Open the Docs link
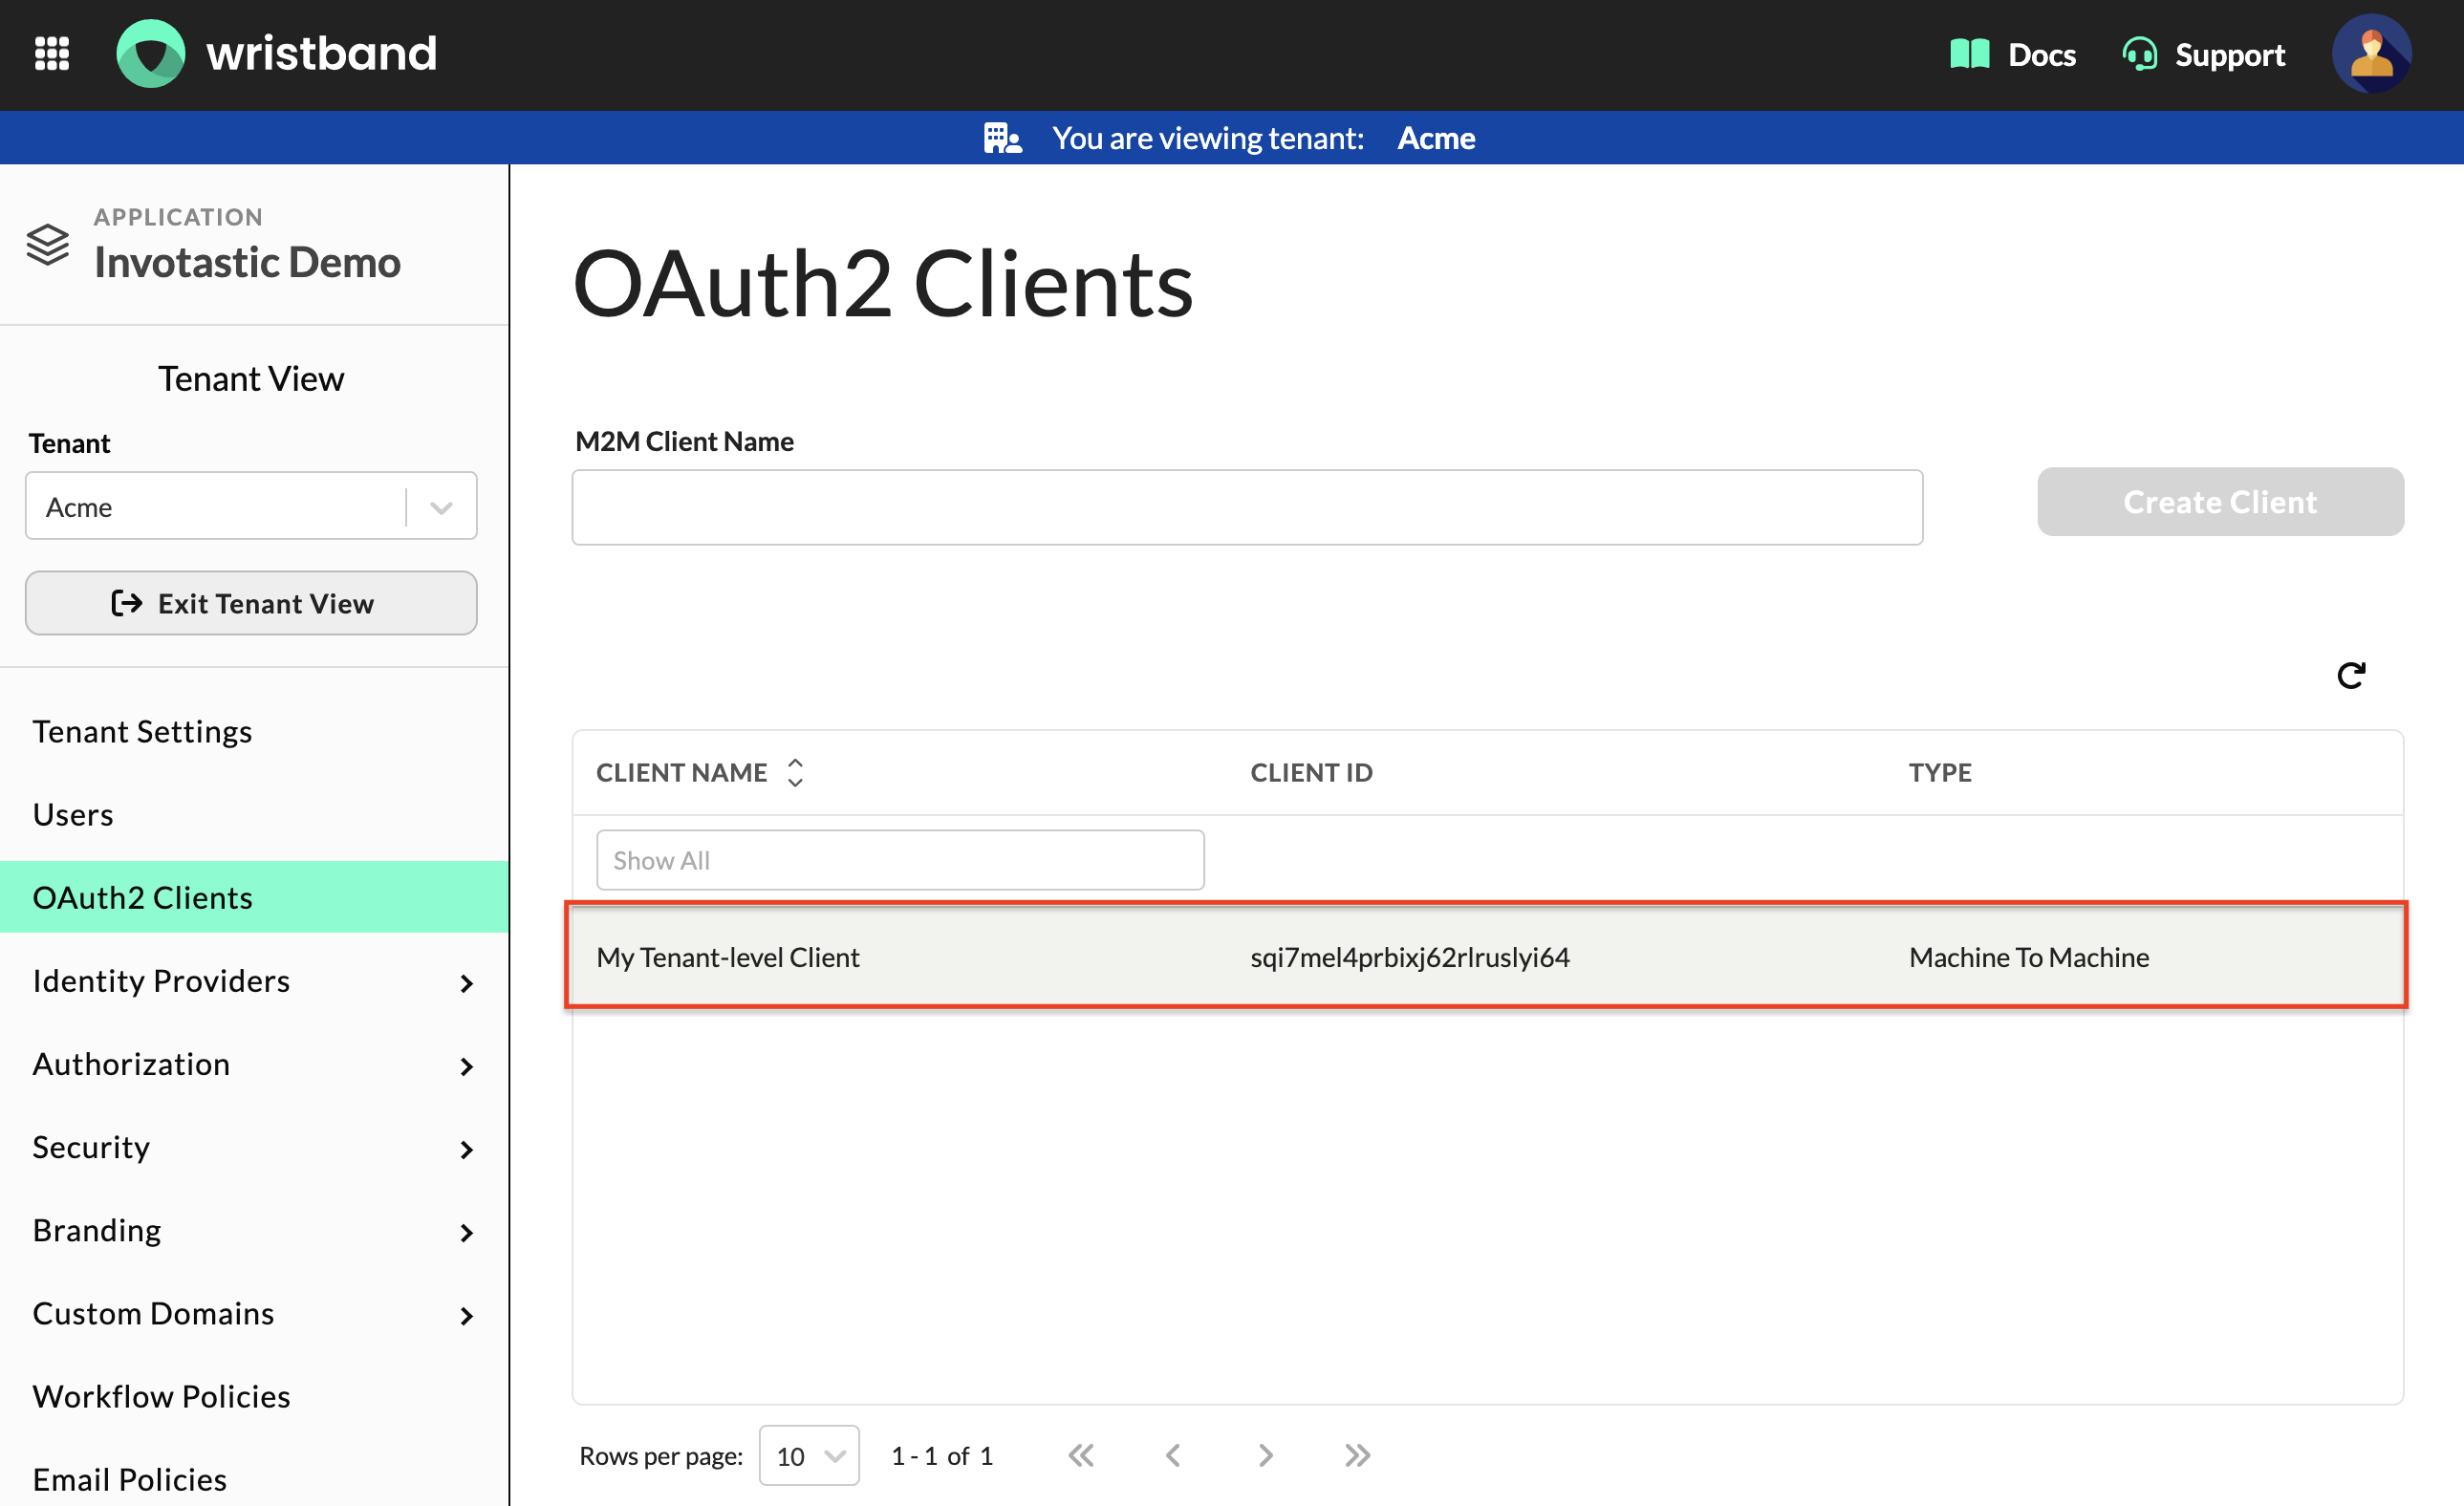Screen dimensions: 2464x1506 coord(2041,54)
